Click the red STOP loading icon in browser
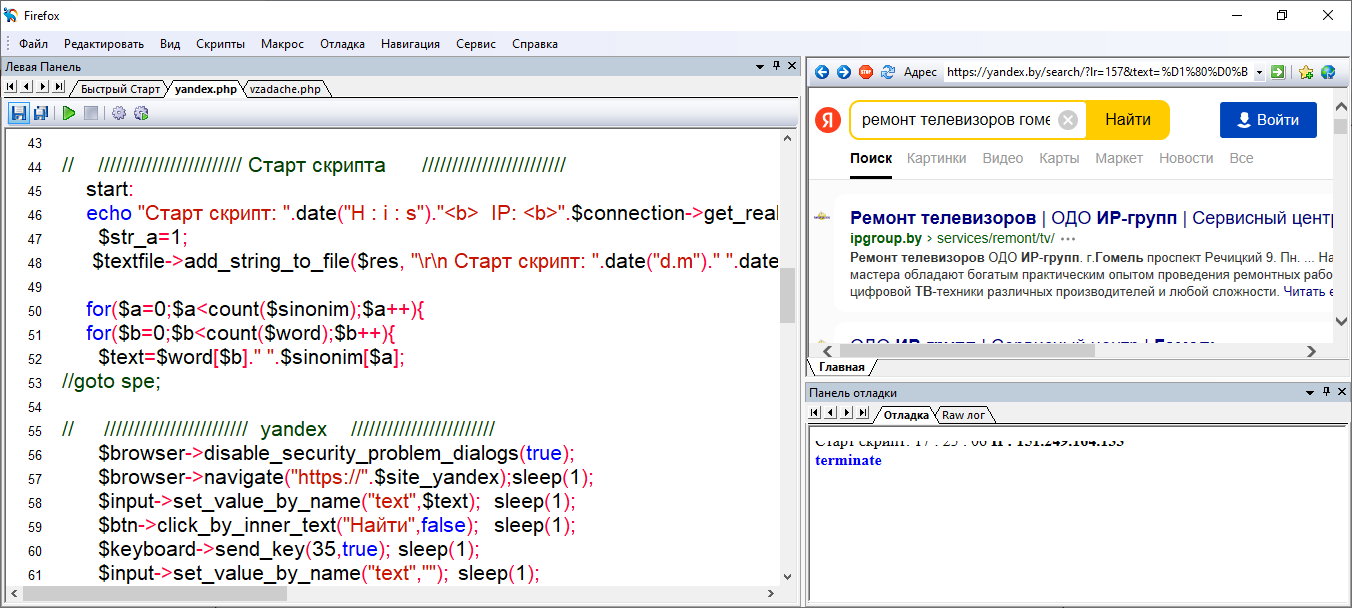The width and height of the screenshot is (1352, 608). [x=866, y=72]
